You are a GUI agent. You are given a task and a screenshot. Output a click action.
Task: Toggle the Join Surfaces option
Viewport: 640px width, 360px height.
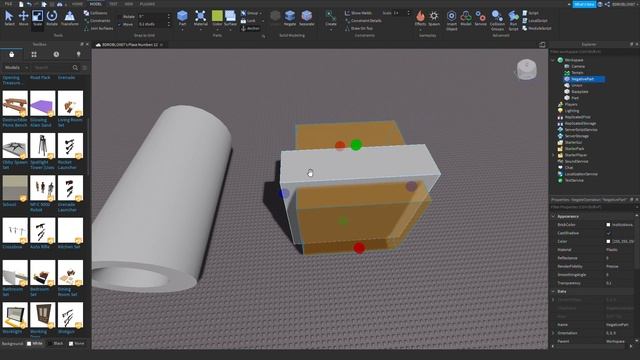(x=98, y=28)
